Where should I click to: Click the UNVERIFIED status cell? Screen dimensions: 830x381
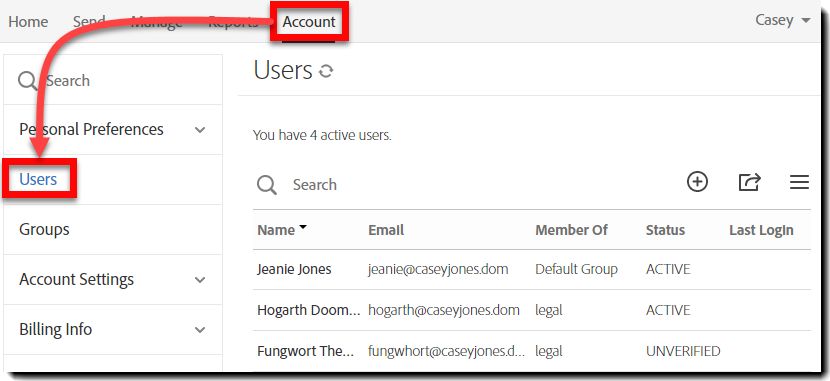click(683, 351)
